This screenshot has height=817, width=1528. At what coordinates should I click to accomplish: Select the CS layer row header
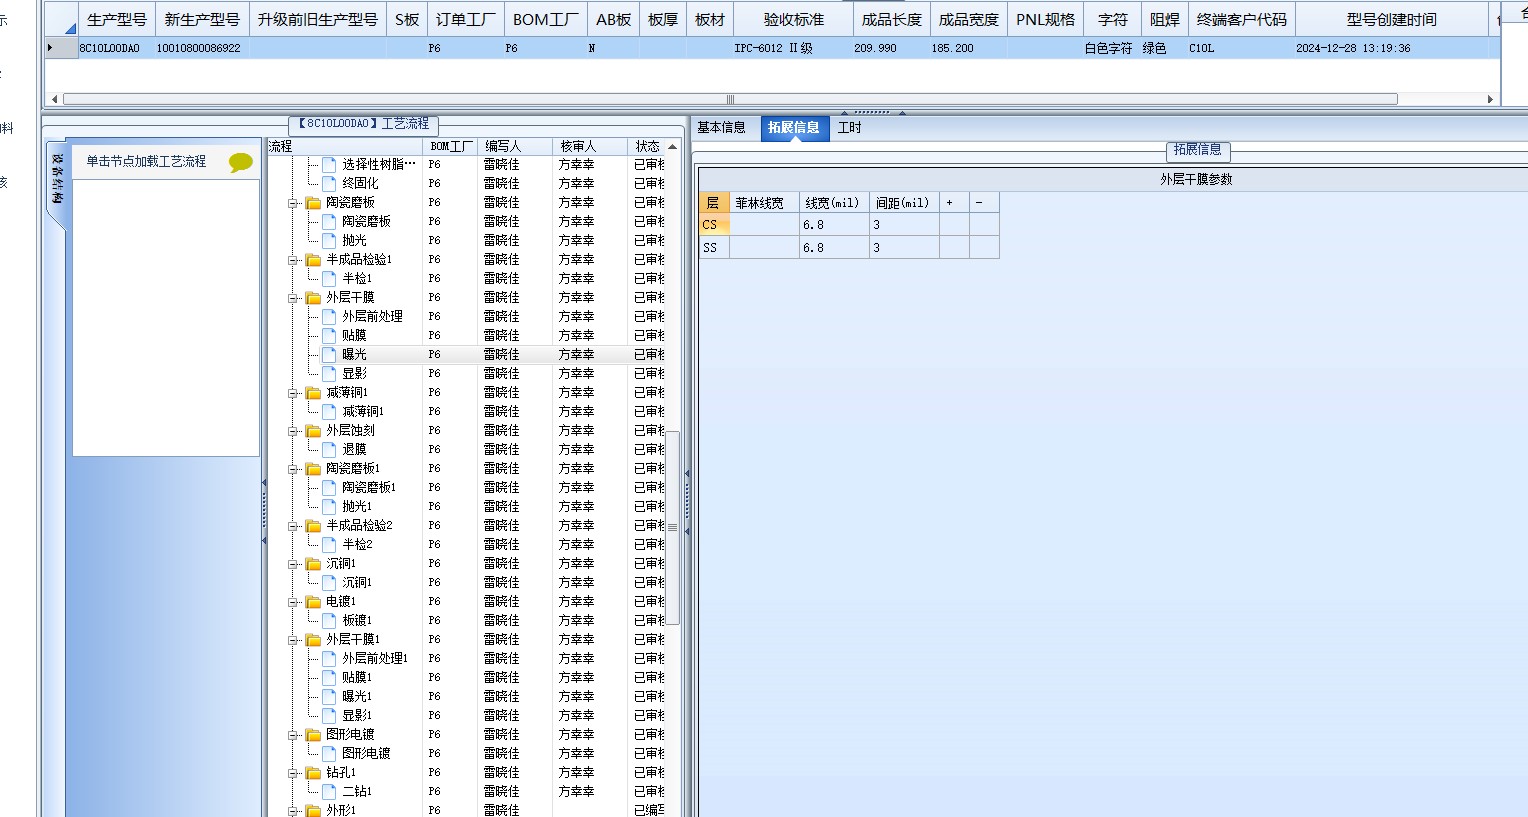(714, 225)
